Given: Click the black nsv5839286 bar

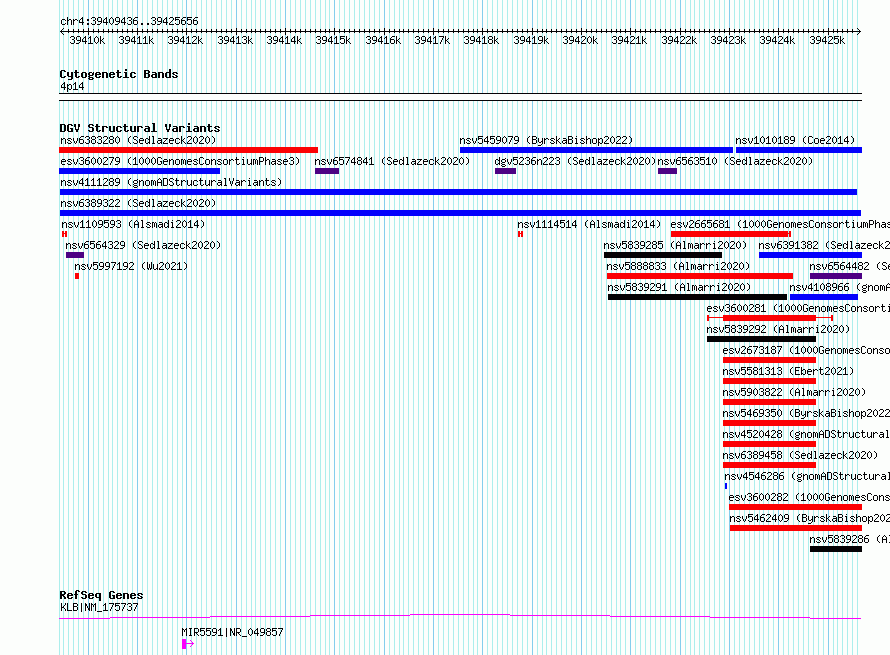Looking at the screenshot, I should (x=836, y=549).
